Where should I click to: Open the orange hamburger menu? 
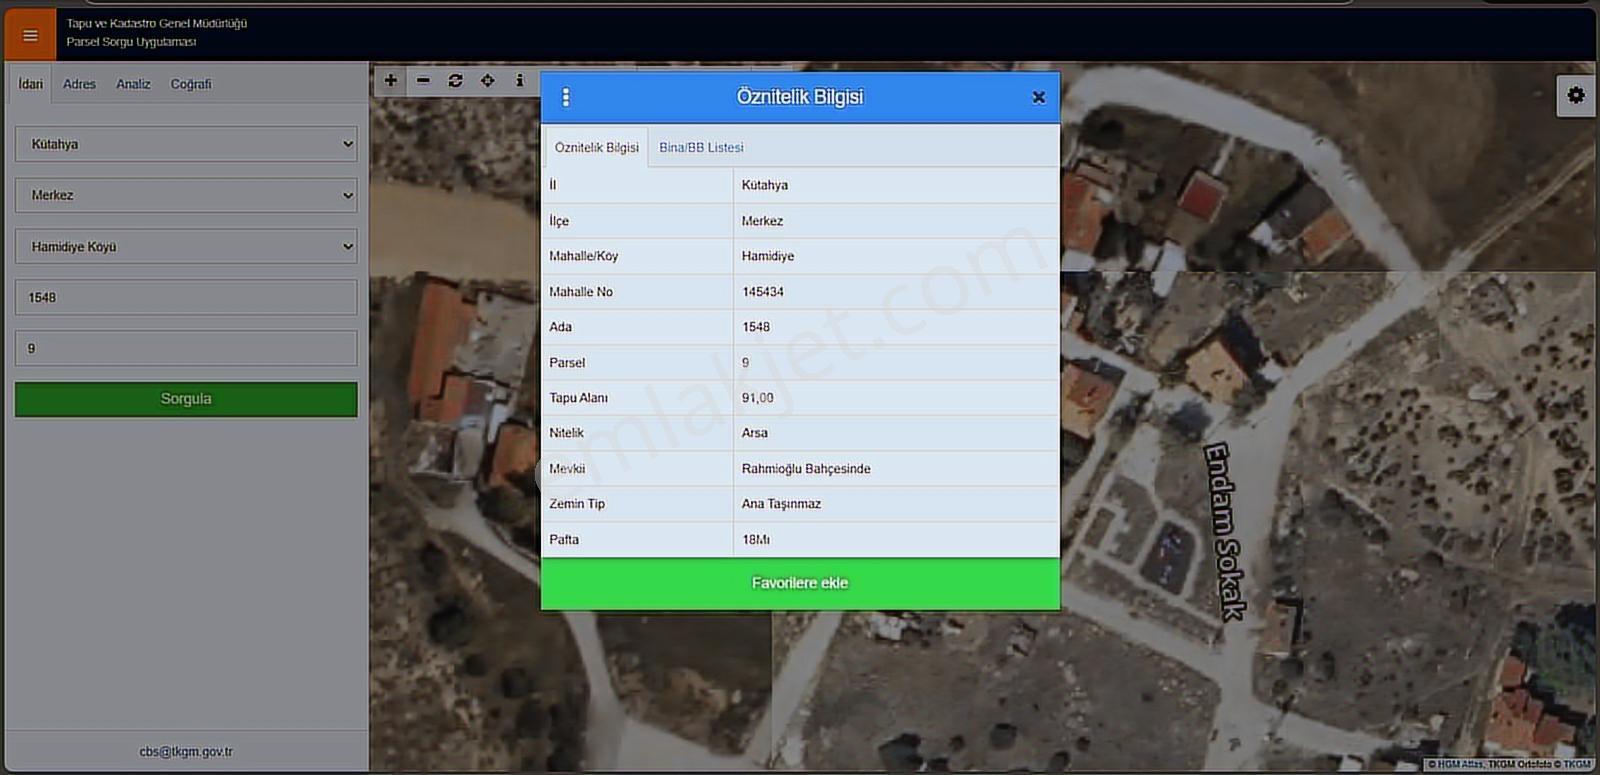30,35
